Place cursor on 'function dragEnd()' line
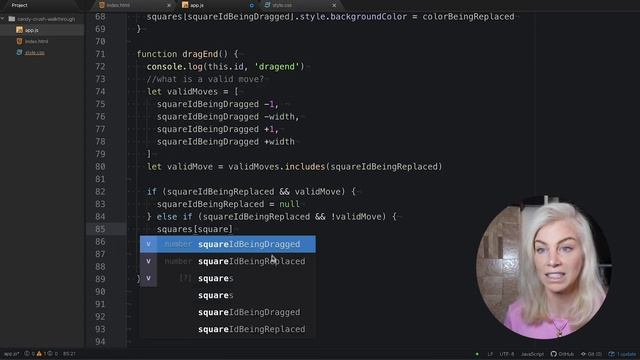This screenshot has height=360, width=640. click(x=187, y=54)
